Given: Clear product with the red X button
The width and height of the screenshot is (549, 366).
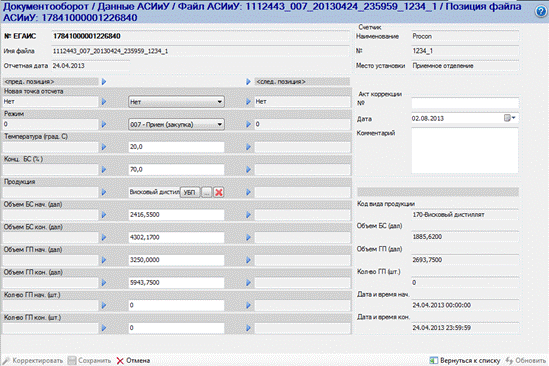Looking at the screenshot, I should pyautogui.click(x=219, y=192).
